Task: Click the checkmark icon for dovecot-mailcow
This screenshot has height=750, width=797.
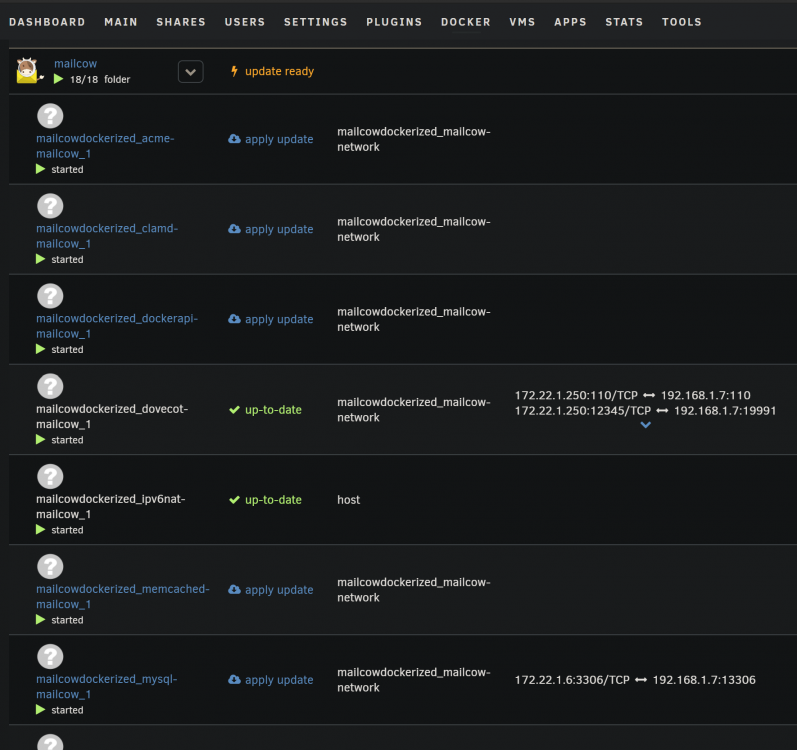Action: pos(234,410)
